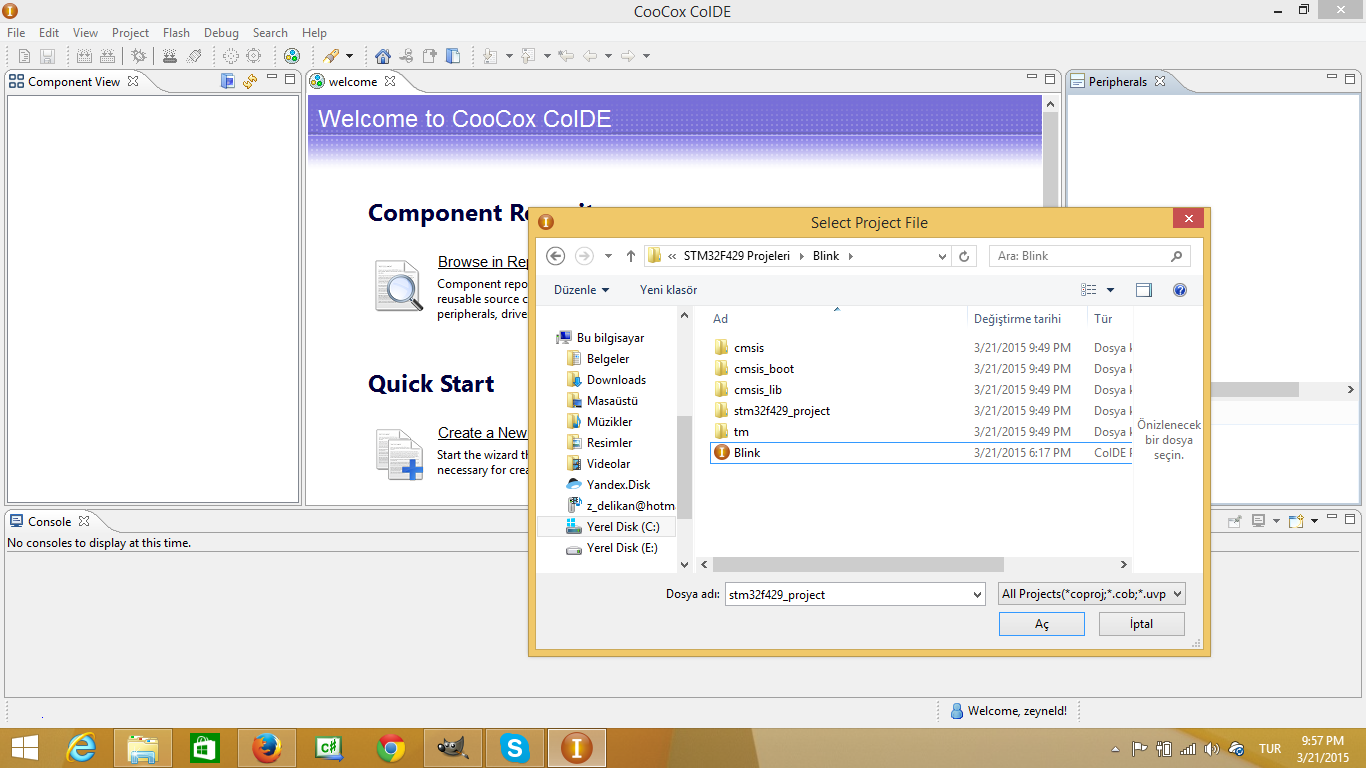The image size is (1366, 768).
Task: Open the Open Console dropdown arrow
Action: point(1314,521)
